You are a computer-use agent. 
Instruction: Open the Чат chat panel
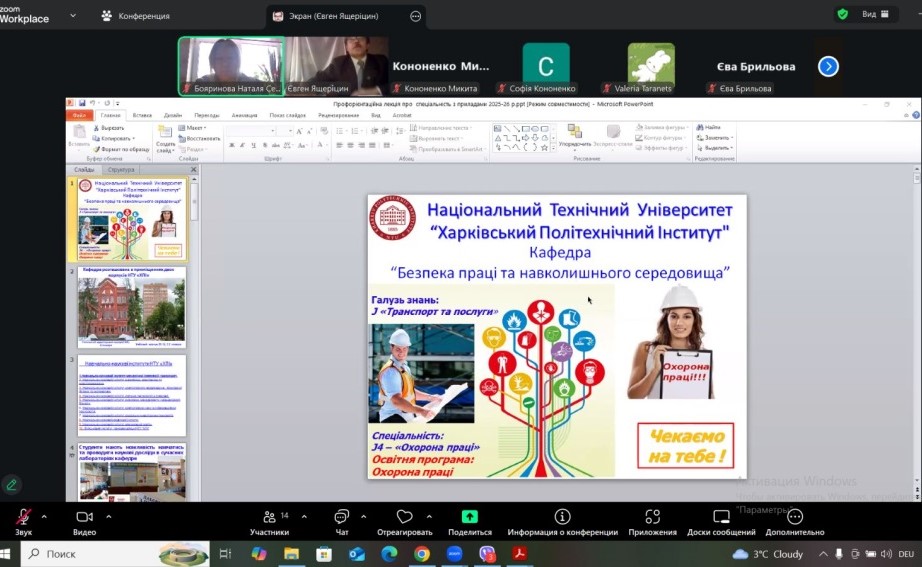coord(341,517)
